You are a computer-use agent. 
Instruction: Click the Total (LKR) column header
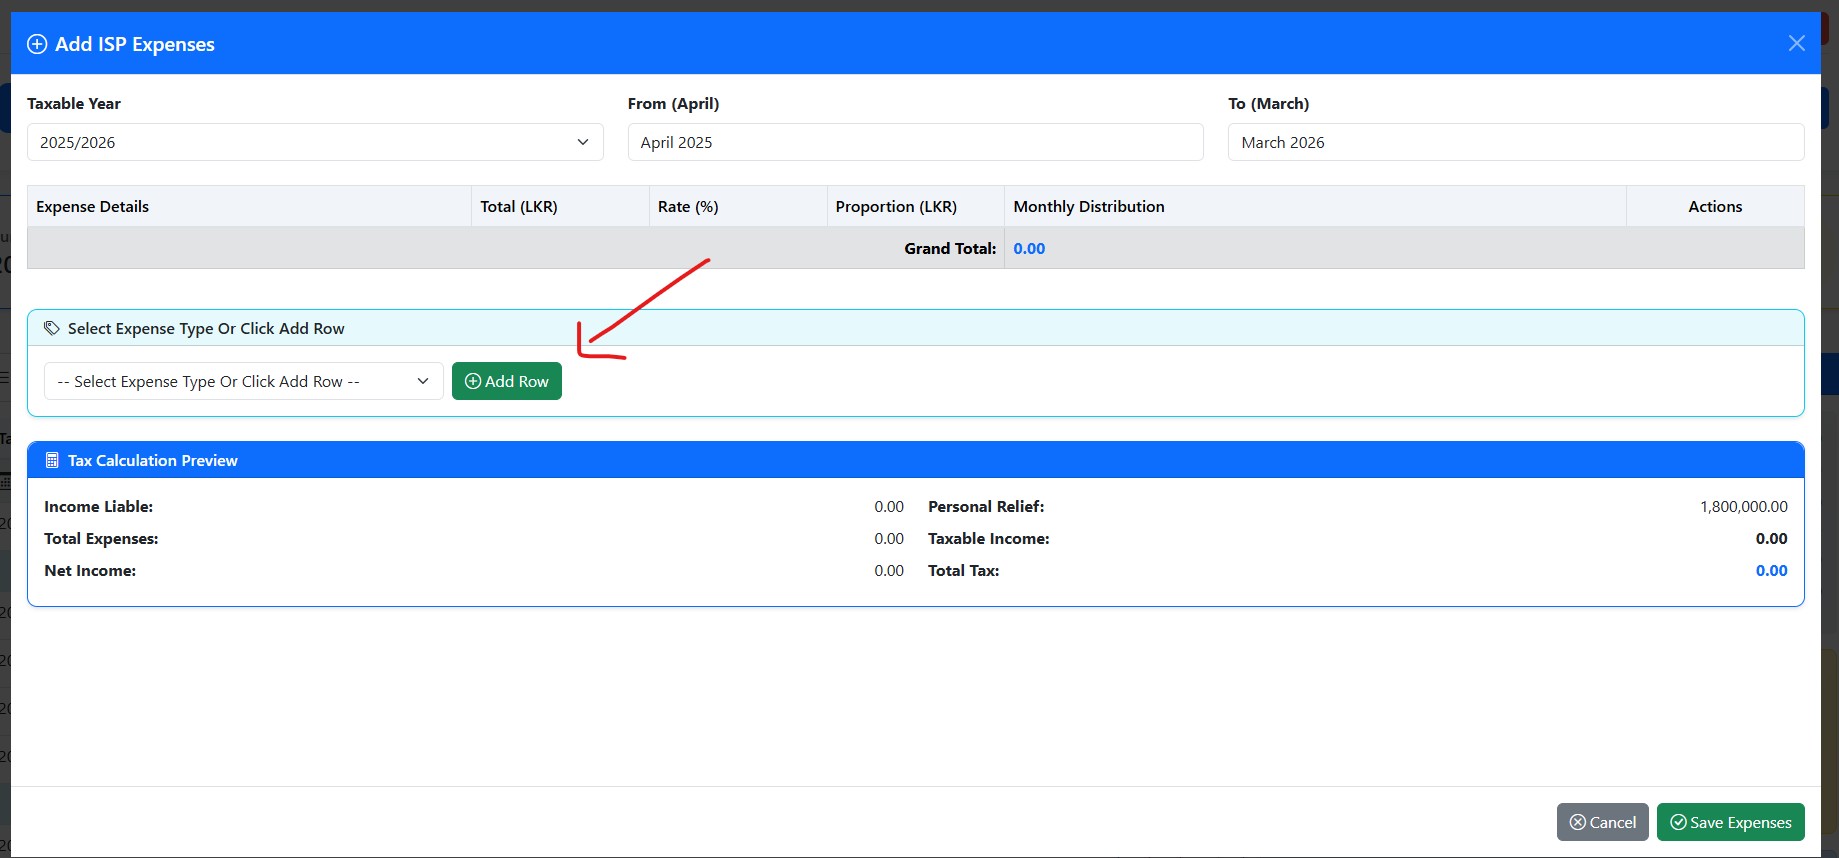pyautogui.click(x=519, y=206)
